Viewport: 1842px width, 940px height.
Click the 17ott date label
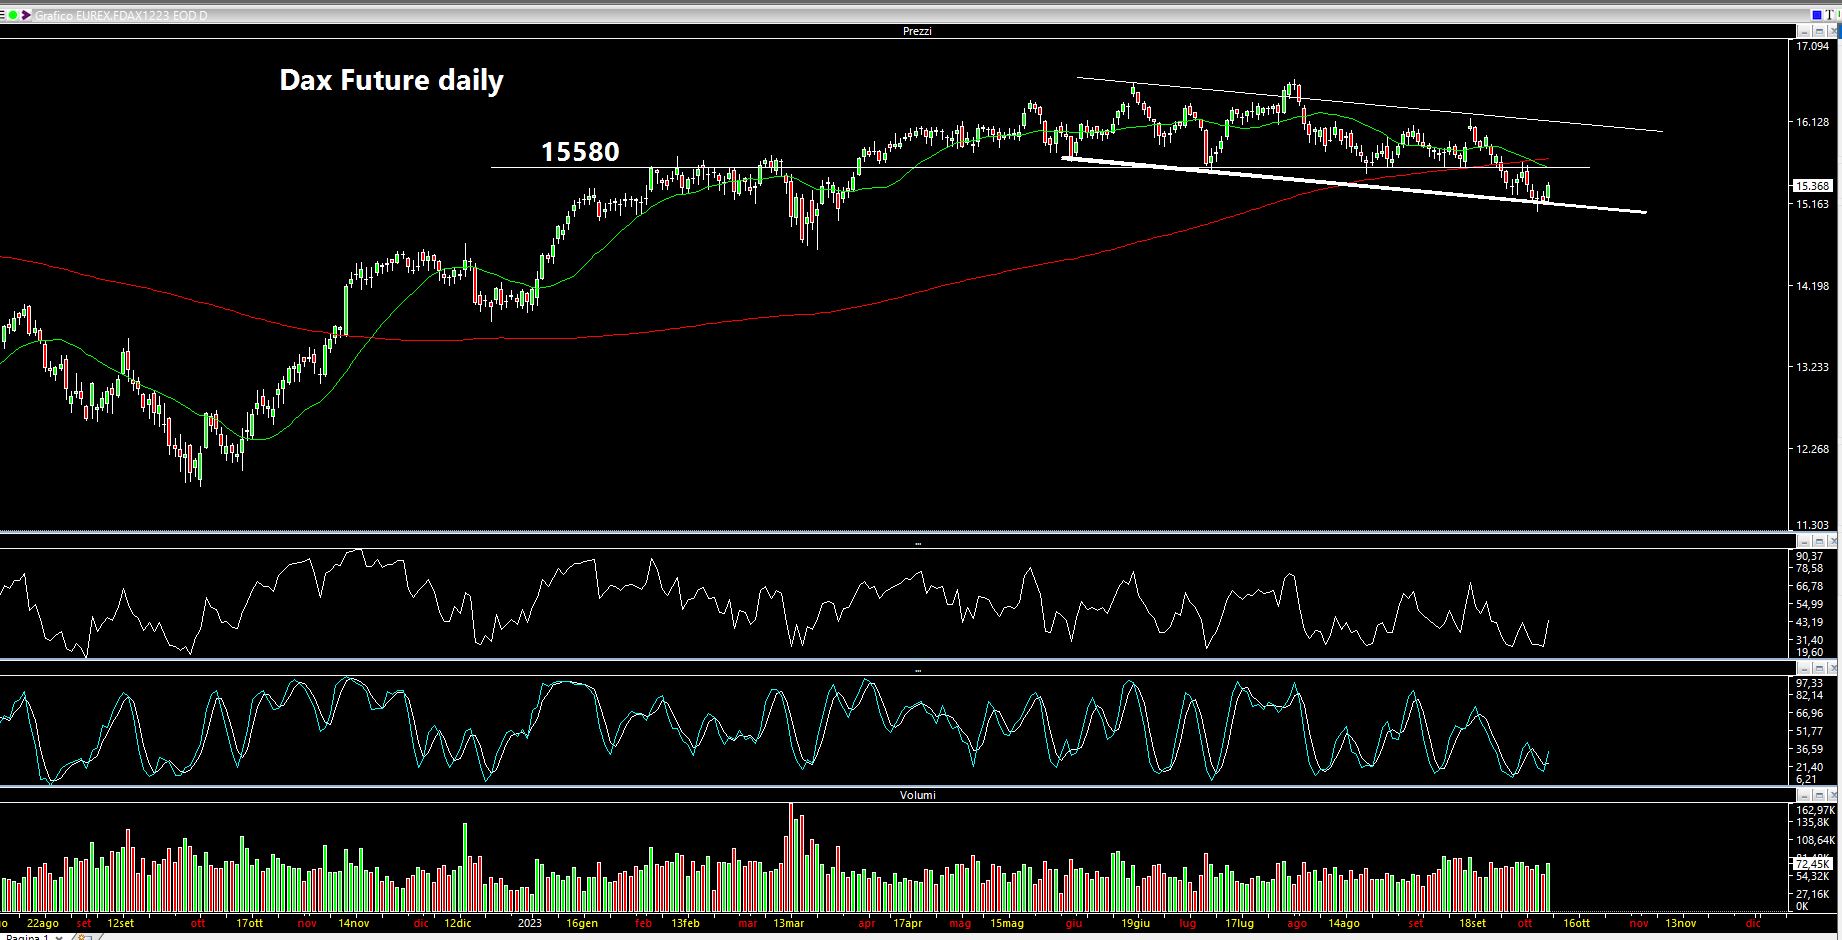pos(250,923)
